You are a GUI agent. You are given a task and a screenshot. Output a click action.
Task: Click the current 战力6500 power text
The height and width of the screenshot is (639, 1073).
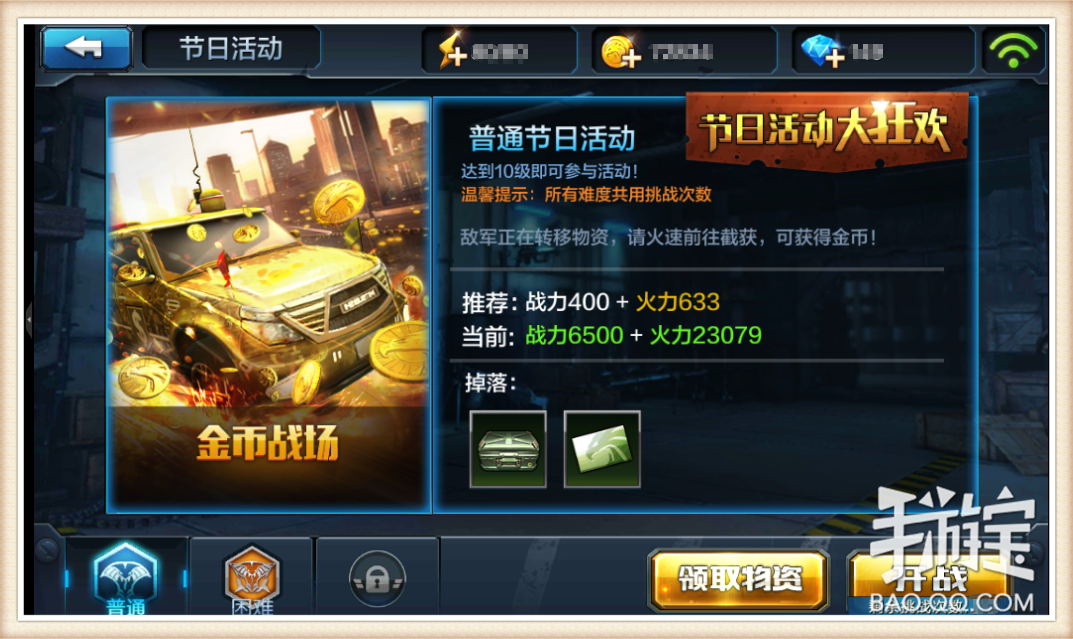(x=574, y=335)
